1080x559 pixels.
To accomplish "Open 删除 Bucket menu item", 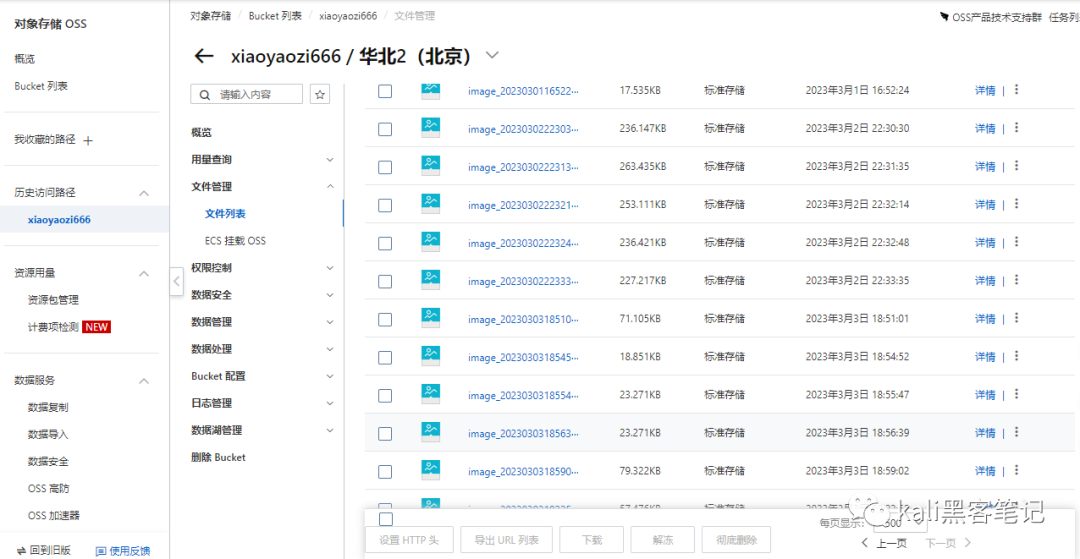I will pos(218,457).
